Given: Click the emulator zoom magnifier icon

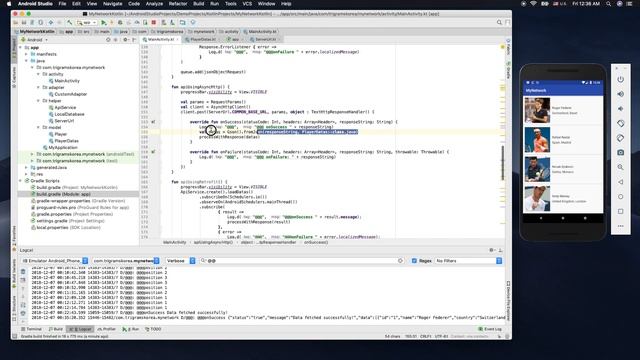Looking at the screenshot, I should (620, 167).
